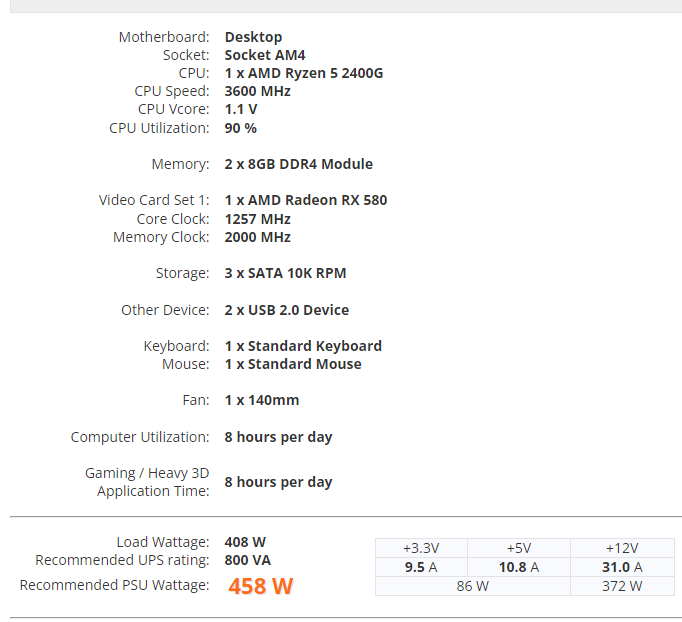Viewport: 682px width, 622px height.
Task: Select the orange '458 W' PSU wattage
Action: point(261,586)
